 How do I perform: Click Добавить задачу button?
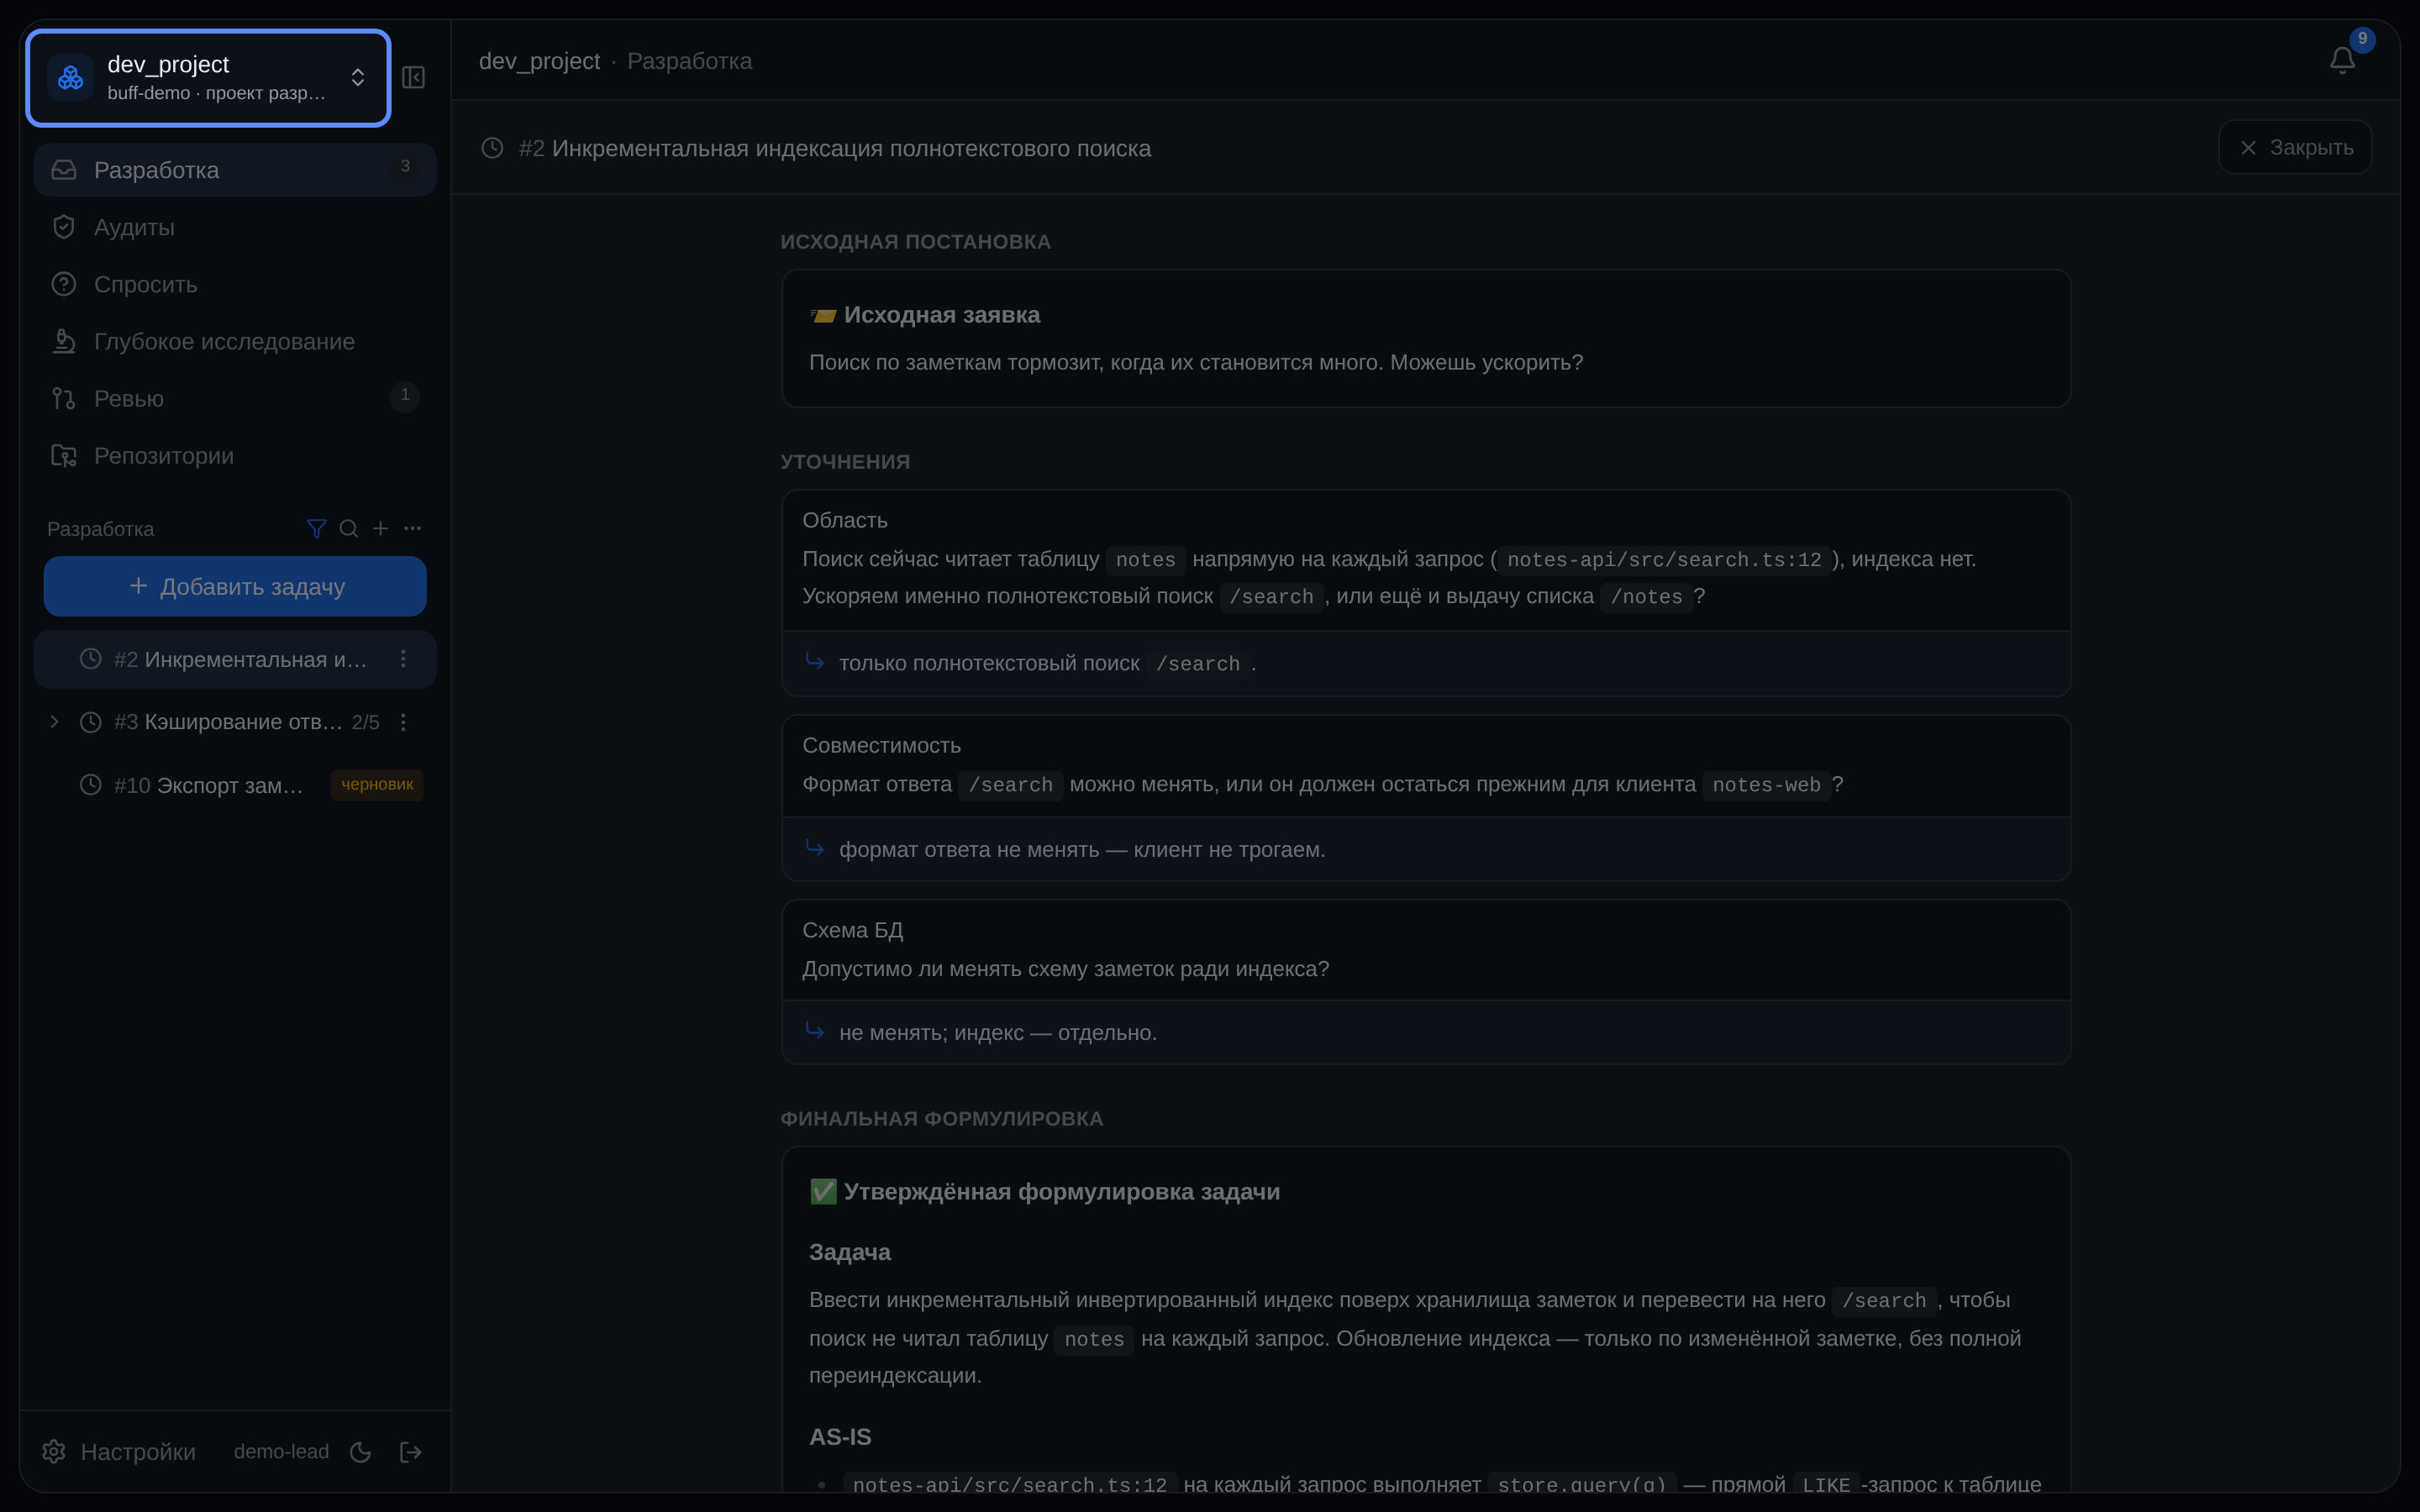pos(235,586)
